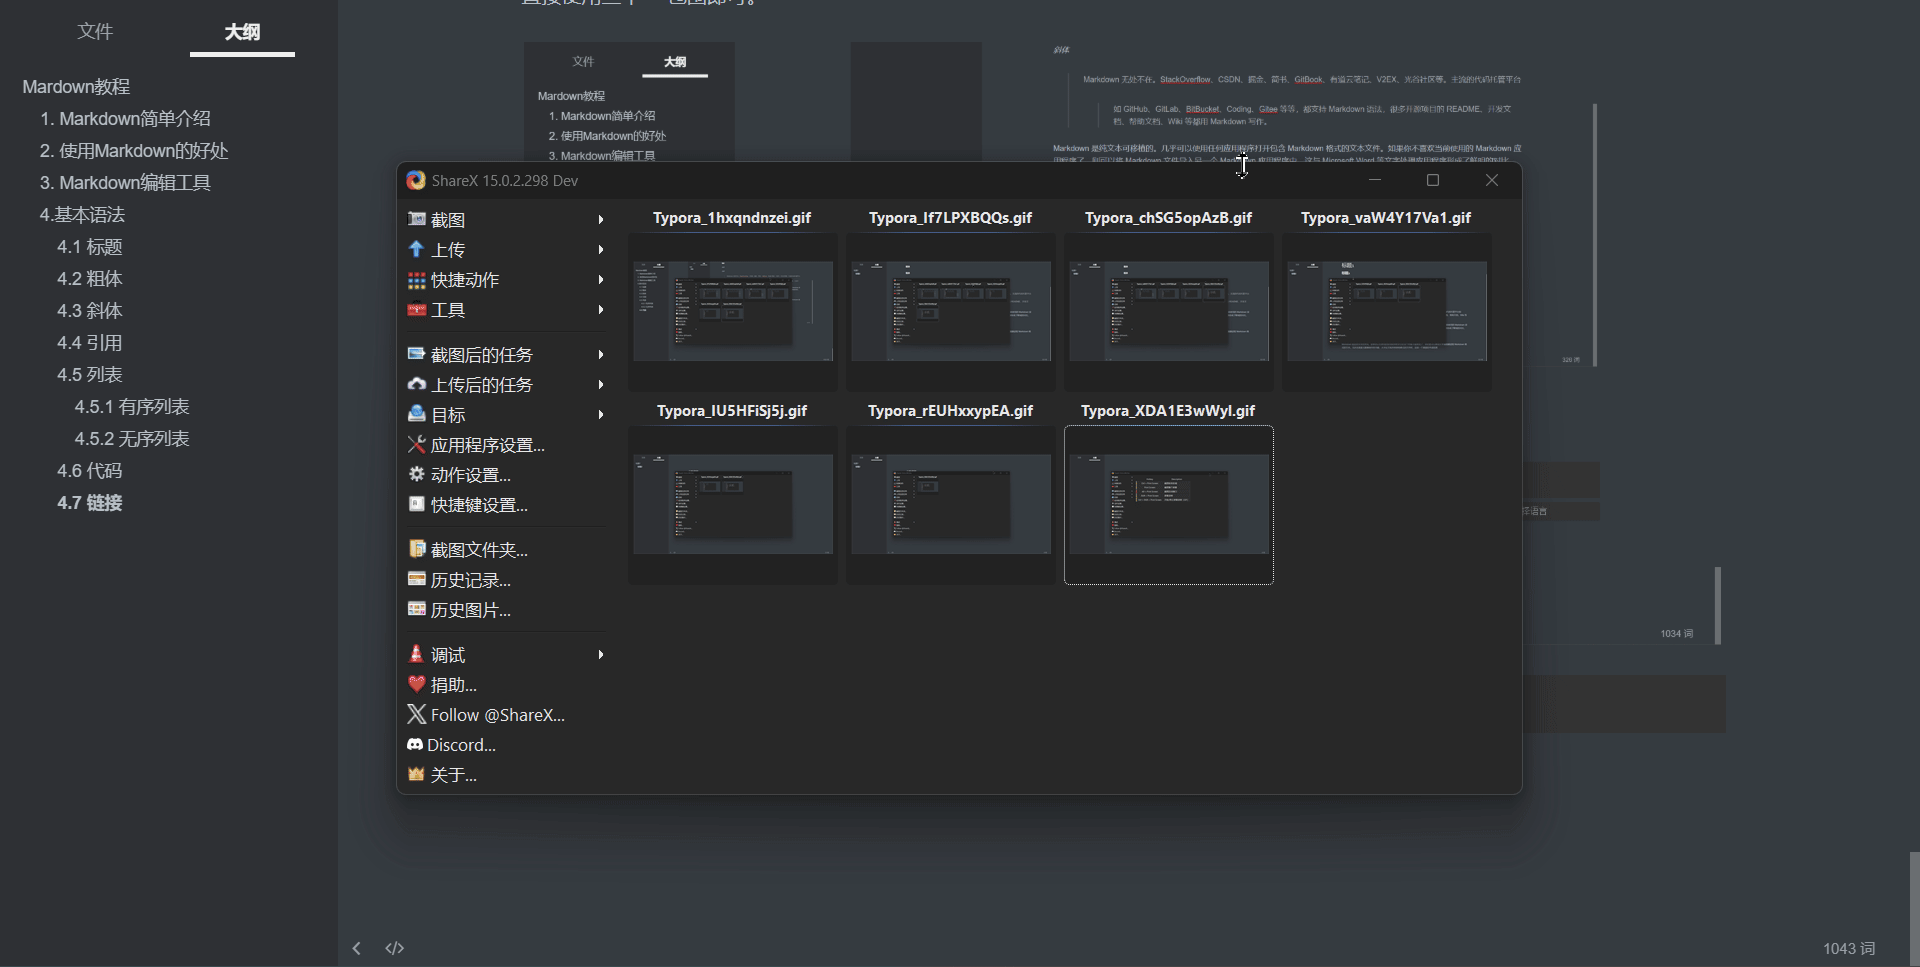
Task: Click the 截图 capture icon
Action: coord(417,219)
